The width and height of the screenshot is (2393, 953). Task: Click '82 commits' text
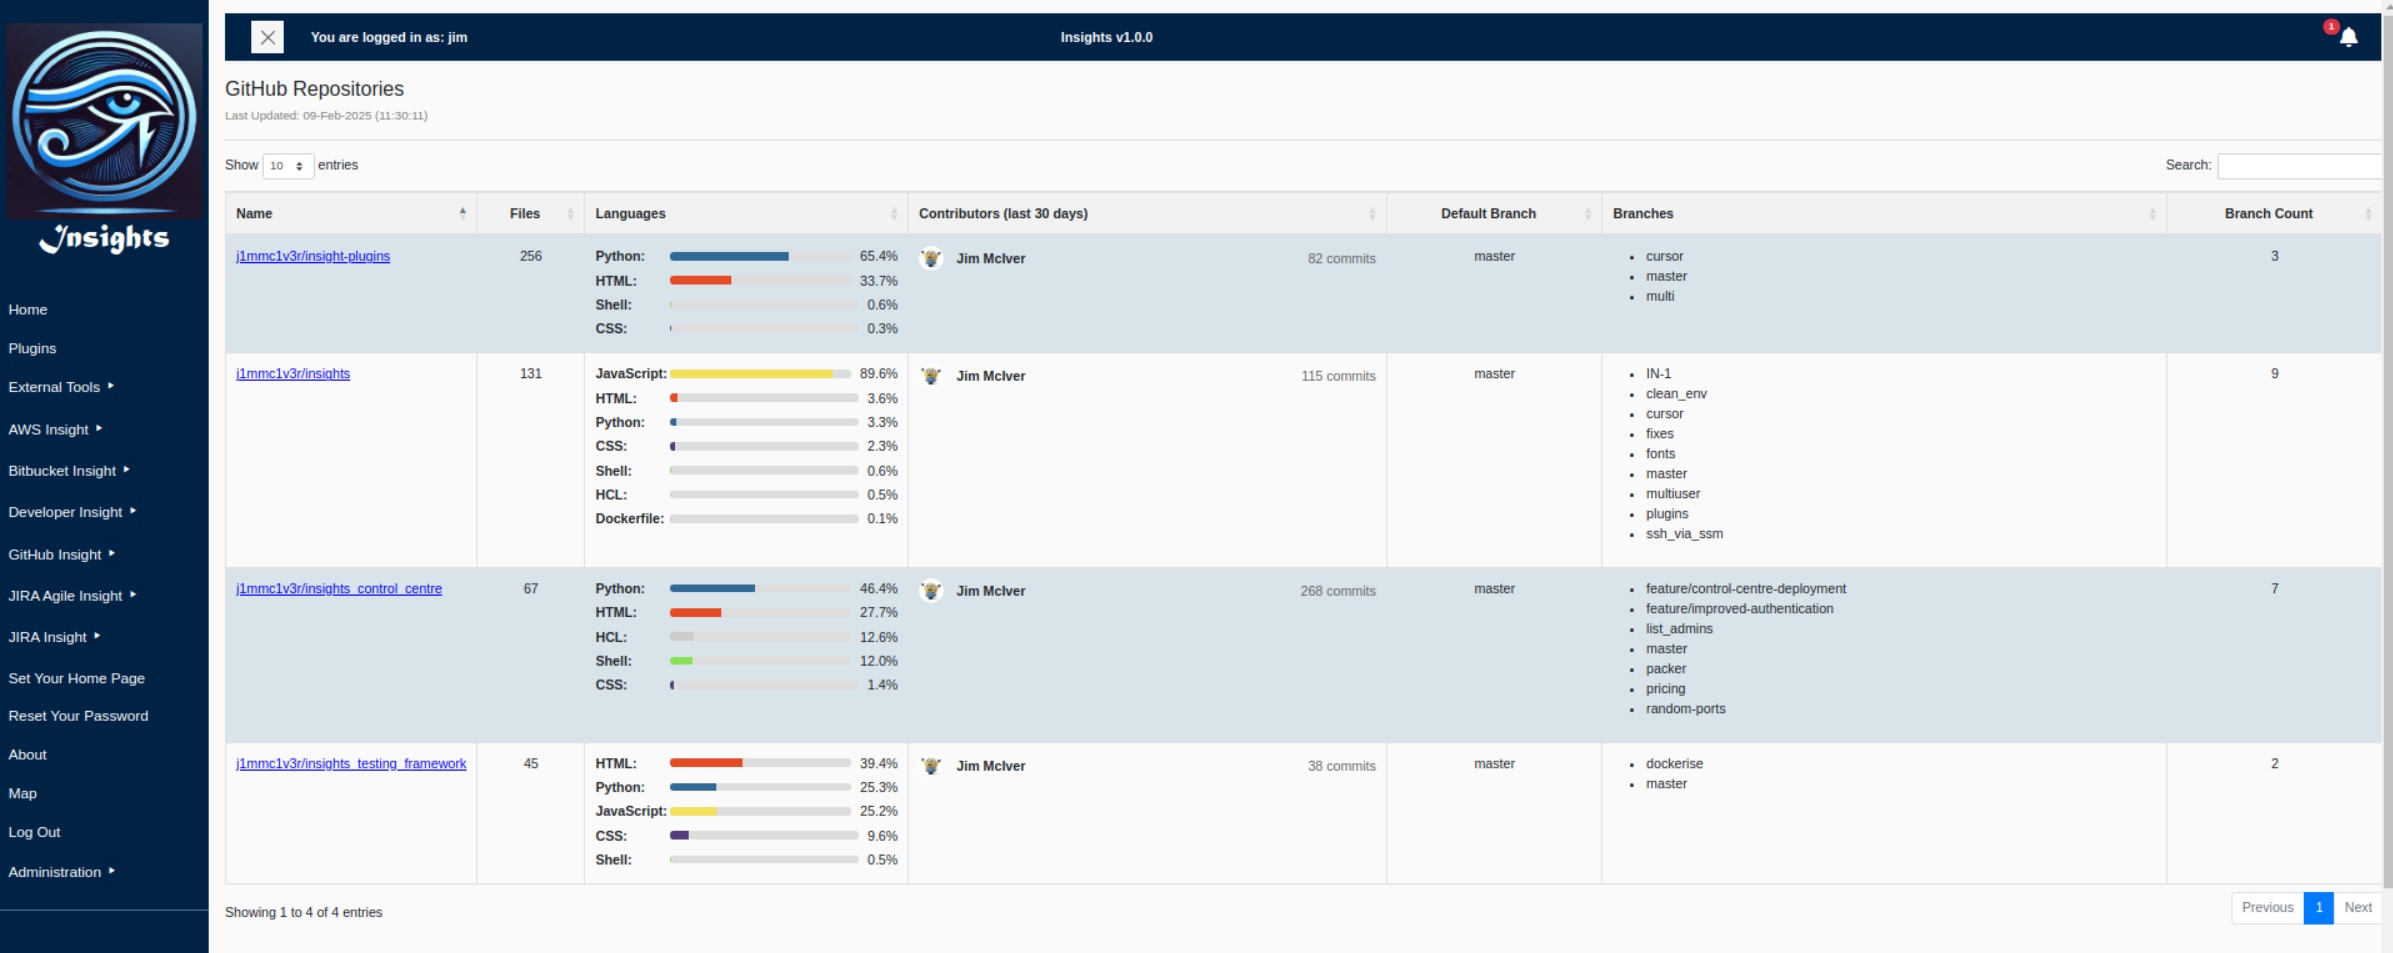1341,258
